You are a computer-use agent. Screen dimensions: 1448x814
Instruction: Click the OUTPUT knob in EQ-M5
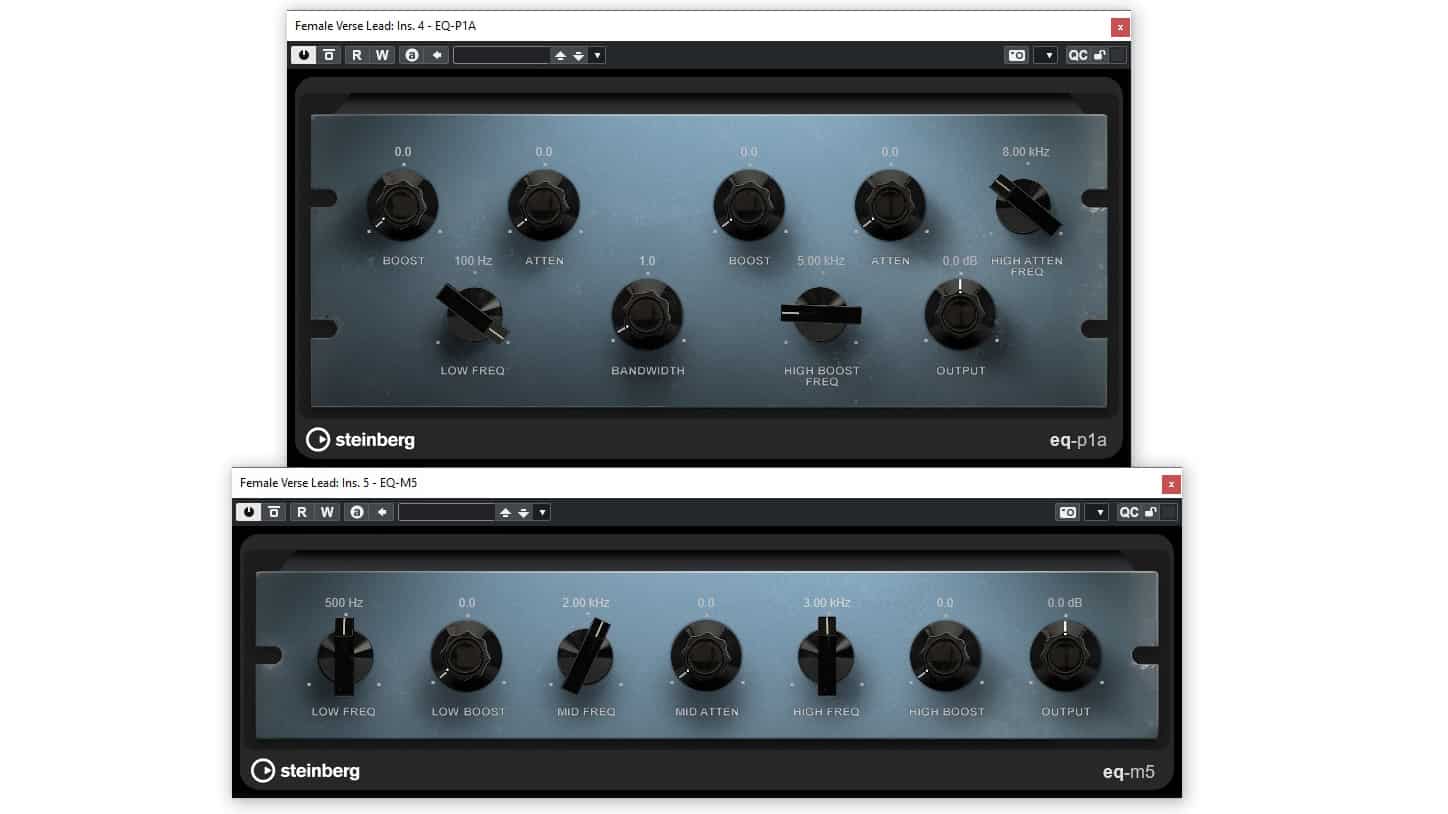[1066, 657]
